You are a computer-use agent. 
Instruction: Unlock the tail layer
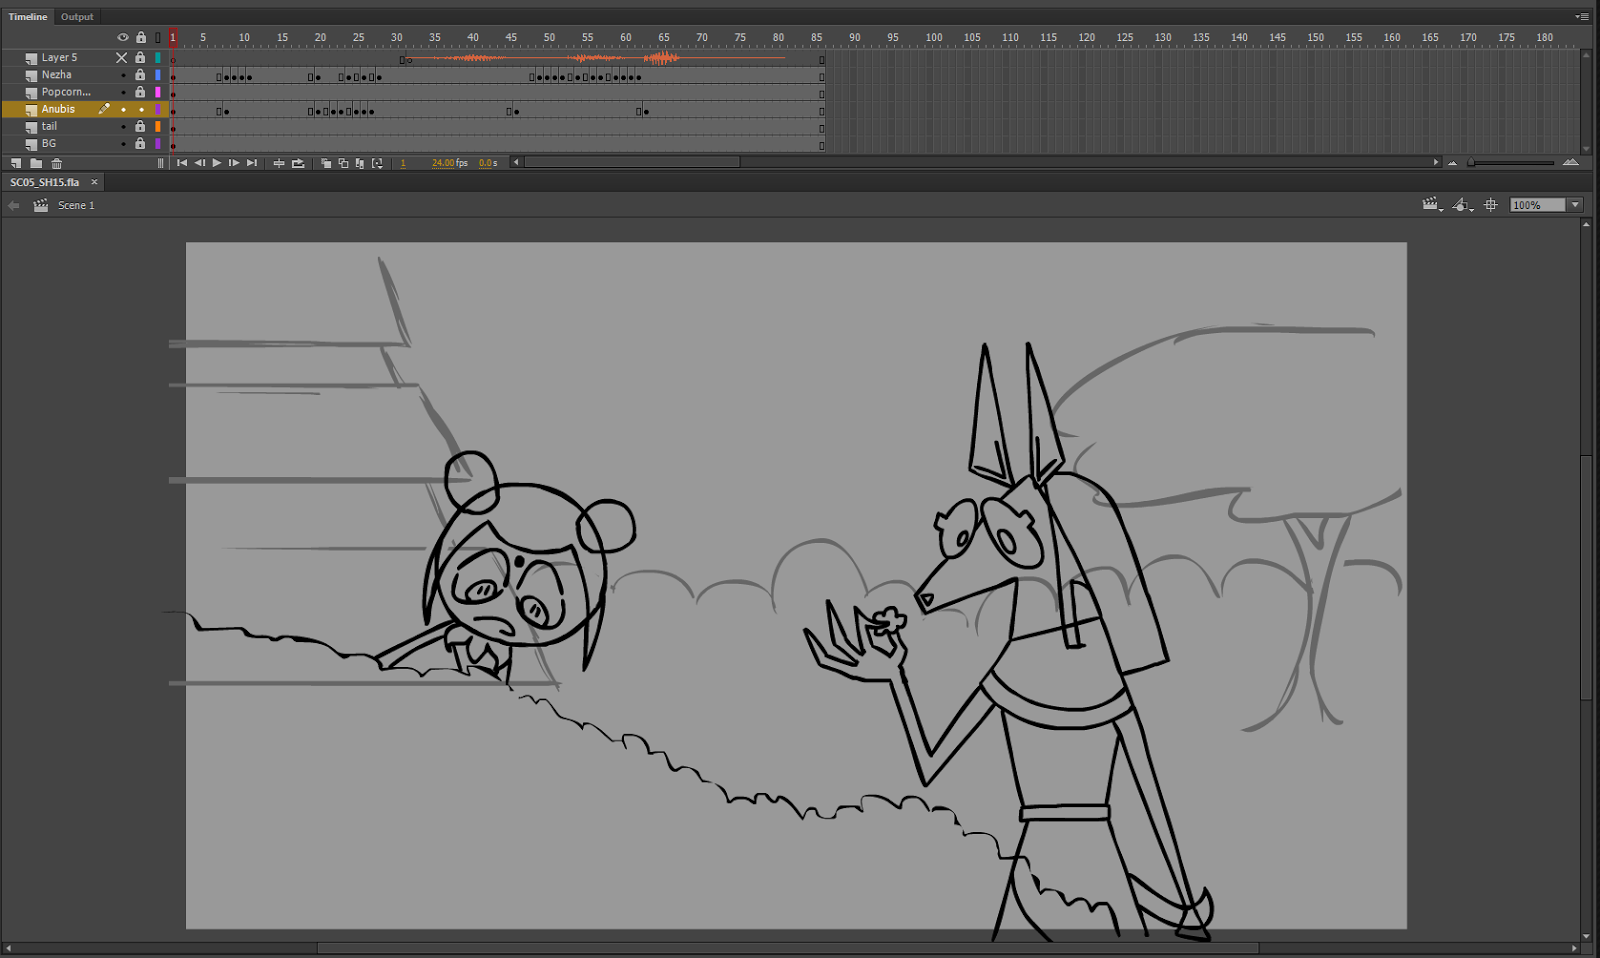141,127
